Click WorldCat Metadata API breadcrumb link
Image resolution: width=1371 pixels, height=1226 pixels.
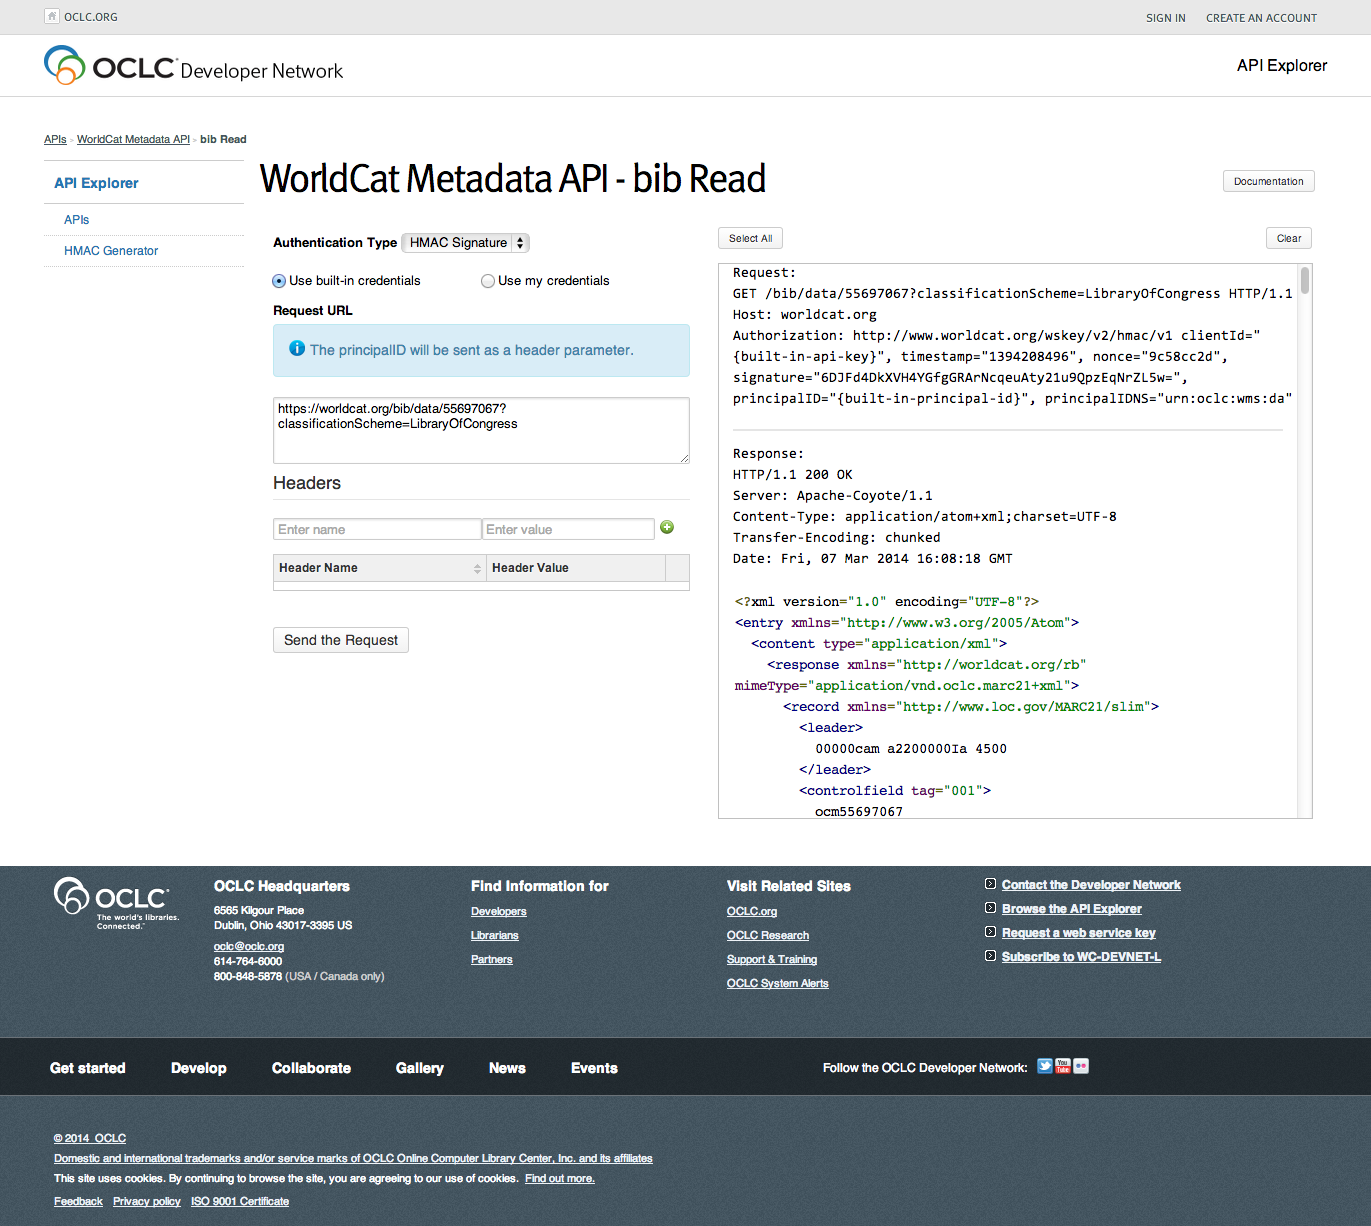(x=133, y=139)
